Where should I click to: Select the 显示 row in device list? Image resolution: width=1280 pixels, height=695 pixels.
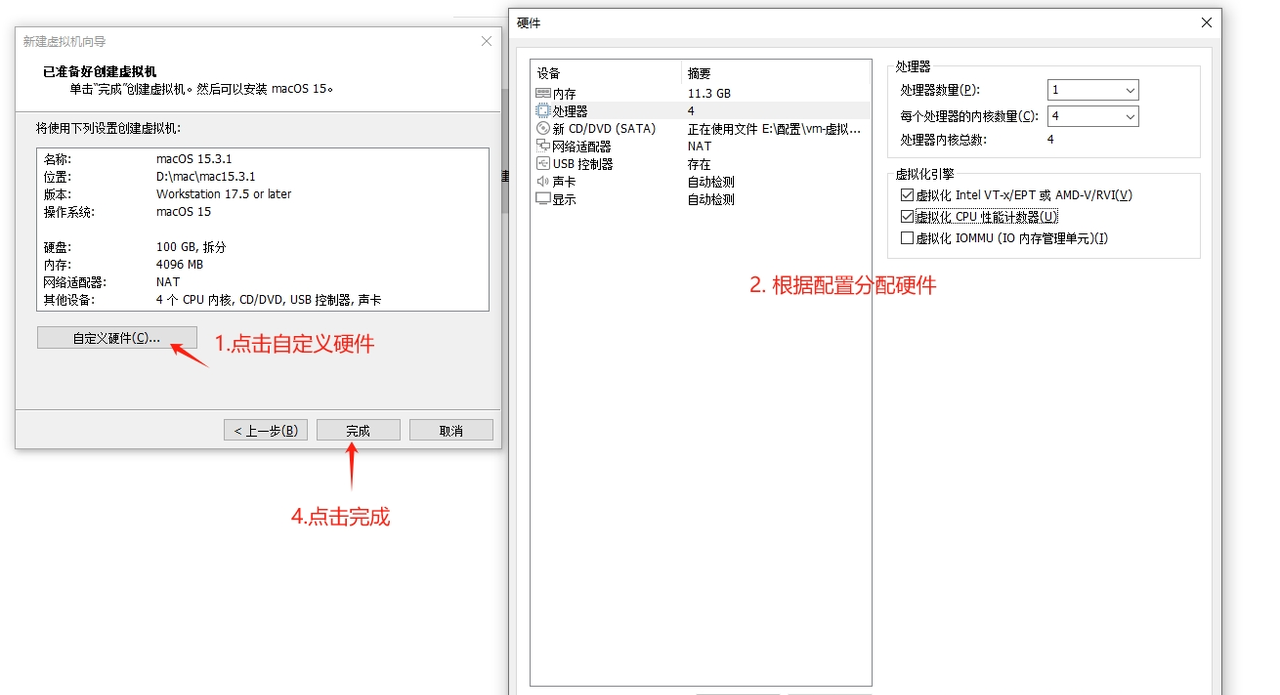point(702,199)
